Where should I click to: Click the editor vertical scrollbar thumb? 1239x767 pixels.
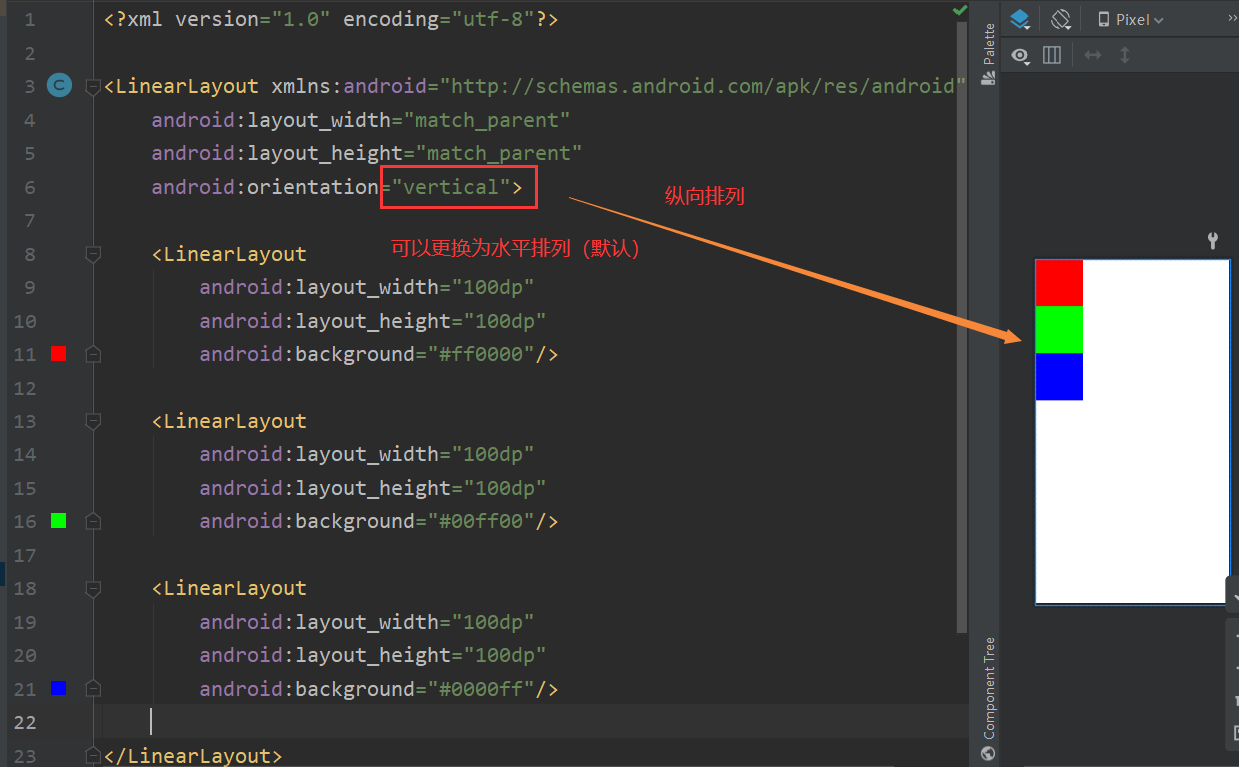[962, 325]
